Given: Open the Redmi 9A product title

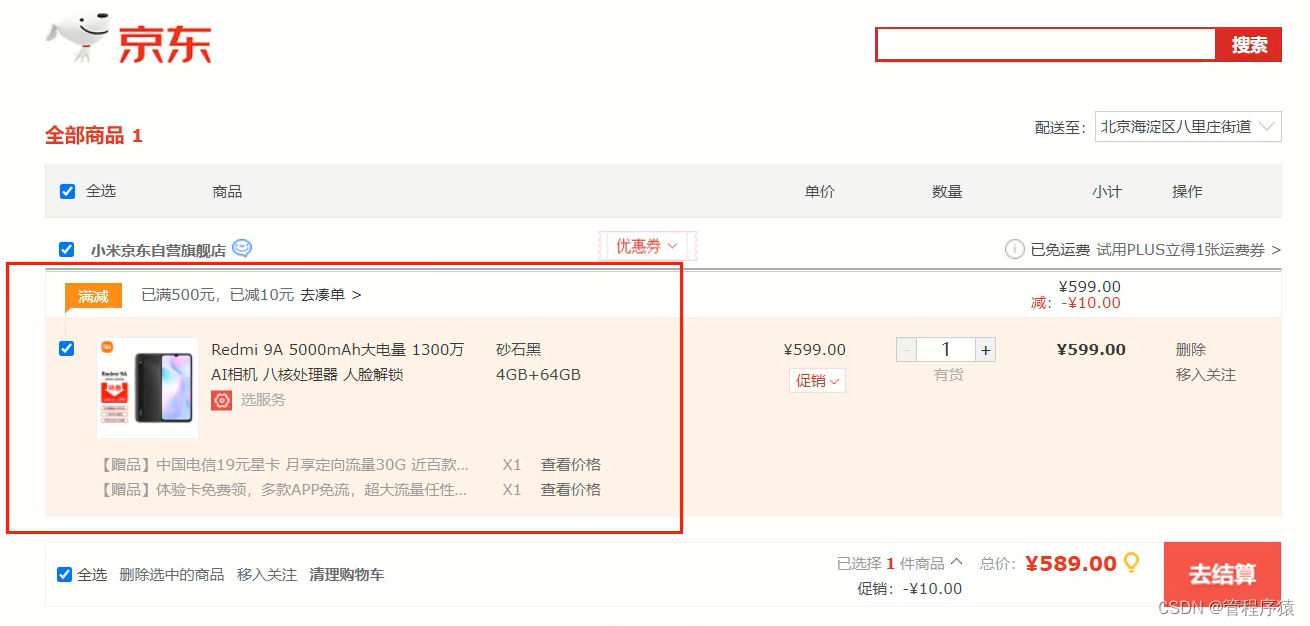Looking at the screenshot, I should pyautogui.click(x=338, y=362).
